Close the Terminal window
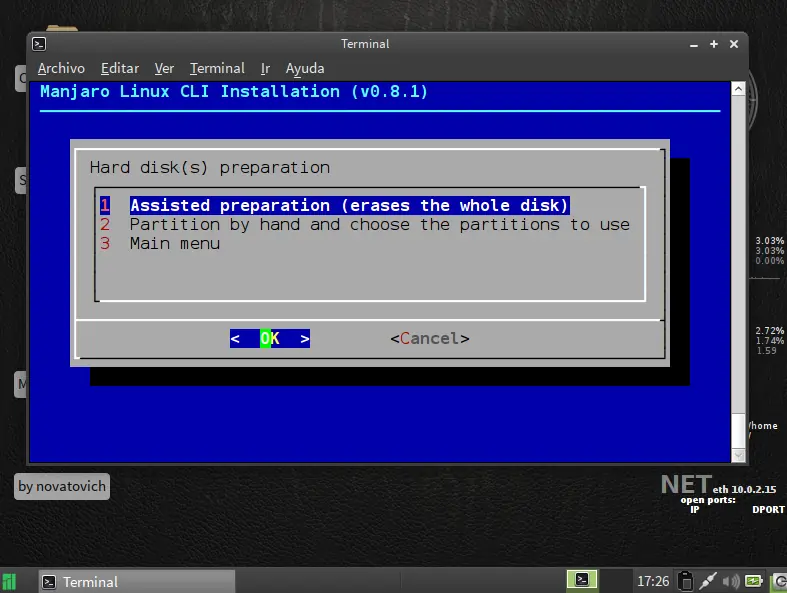The image size is (787, 593). click(734, 44)
